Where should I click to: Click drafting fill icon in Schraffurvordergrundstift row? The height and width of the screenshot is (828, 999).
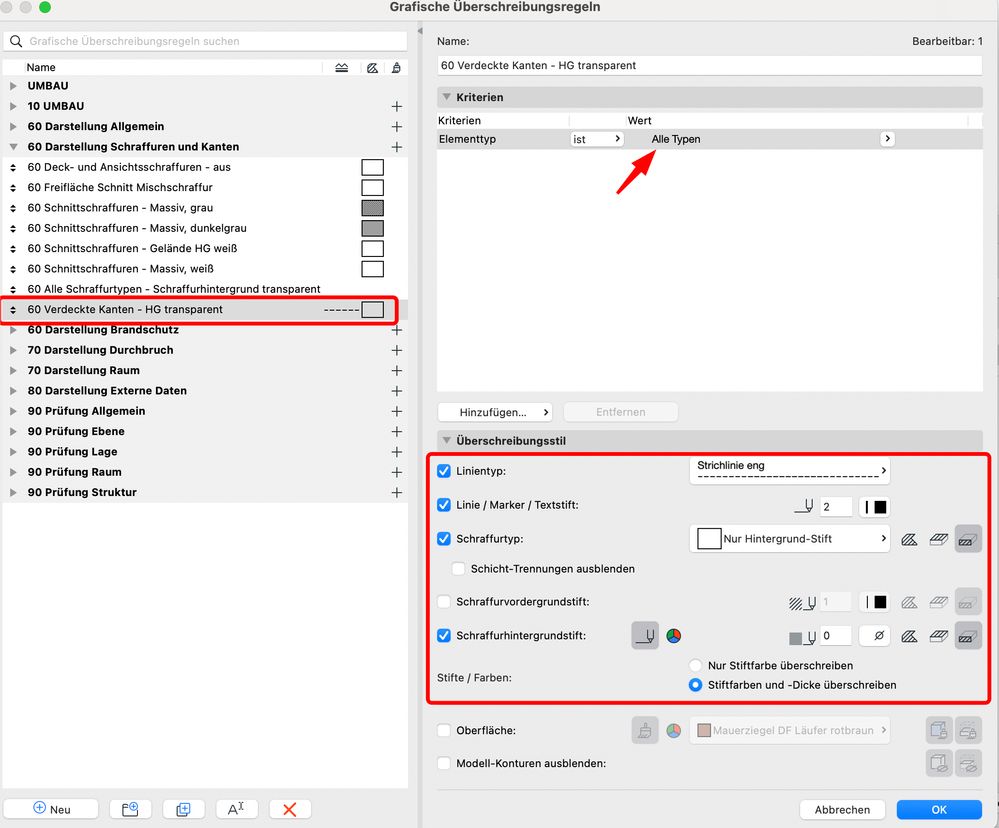click(909, 602)
